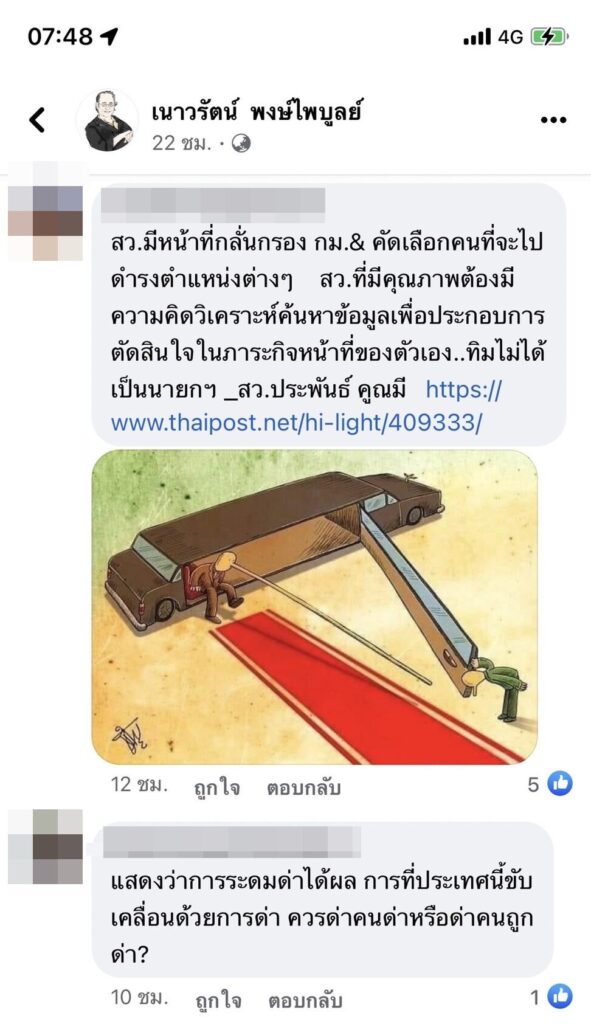Tap the 22 ชม. post timestamp
Viewport: 591px width, 1024px height.
182,143
